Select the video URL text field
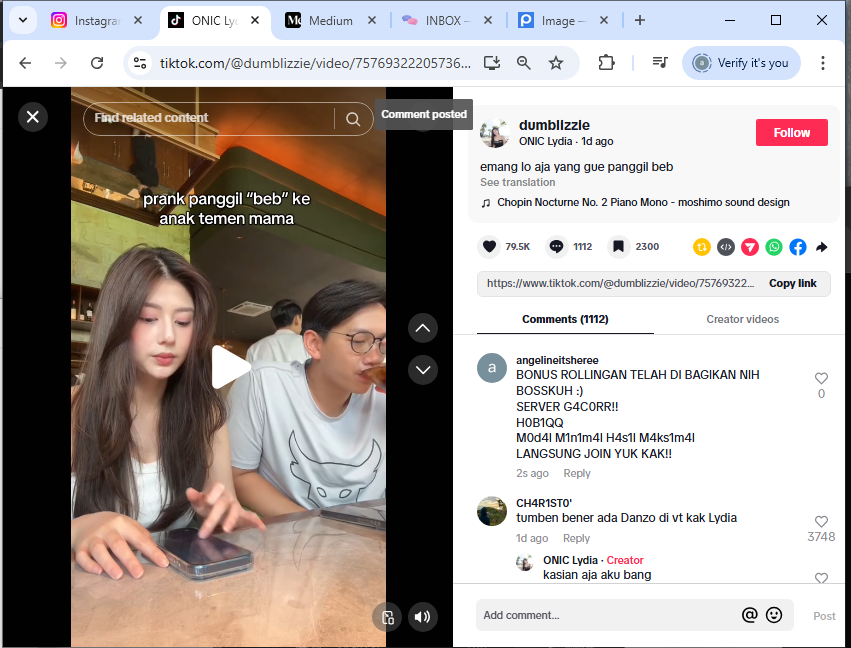This screenshot has width=851, height=648. (620, 283)
